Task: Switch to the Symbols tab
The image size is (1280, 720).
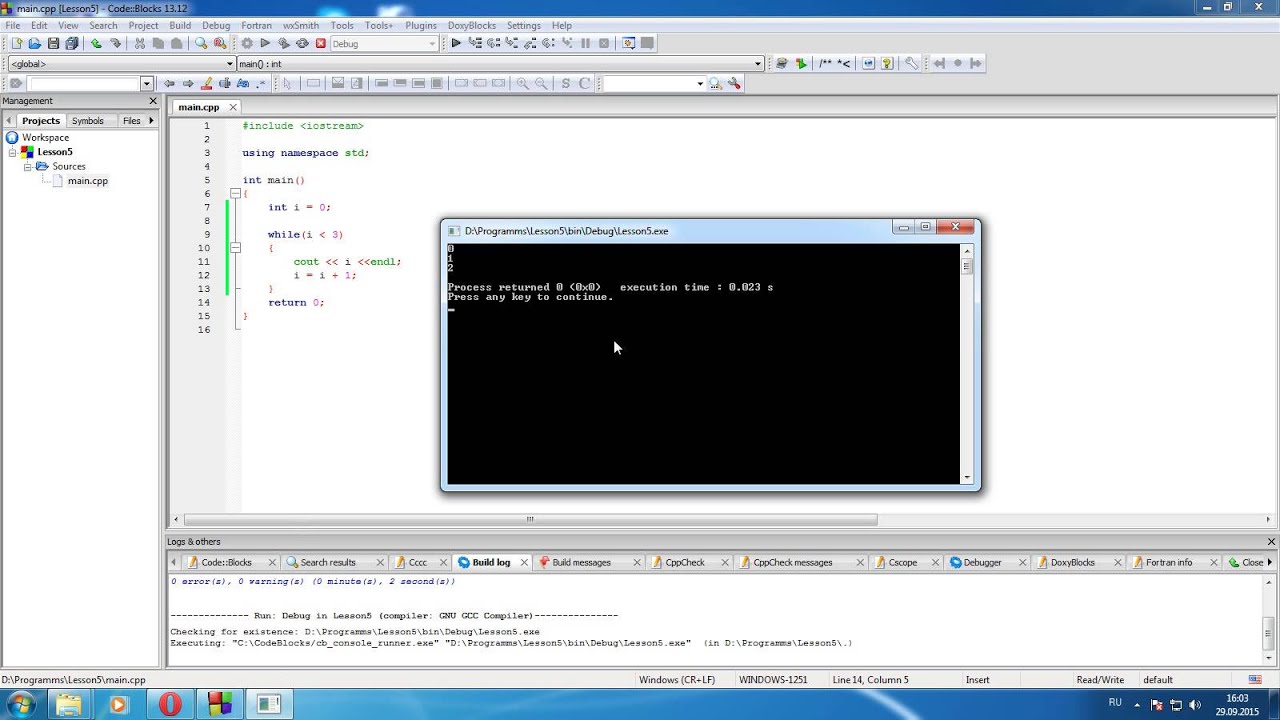Action: point(88,121)
